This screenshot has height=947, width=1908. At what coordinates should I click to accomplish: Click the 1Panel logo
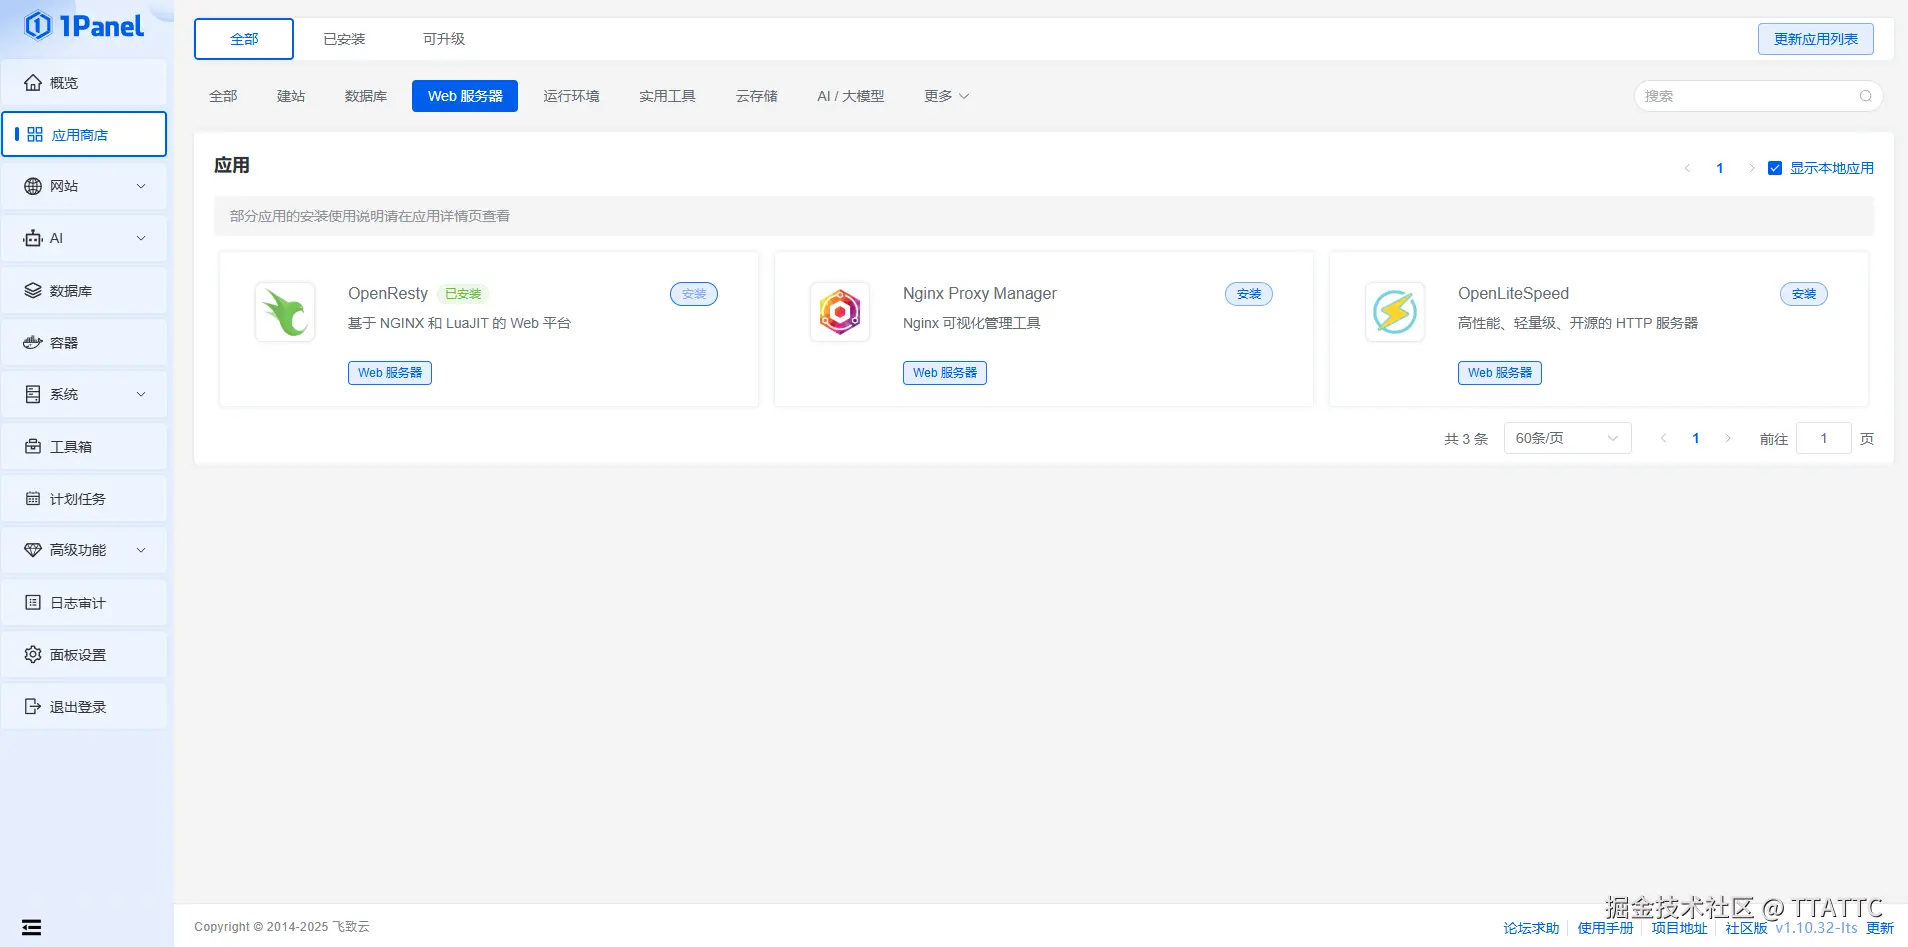(84, 26)
